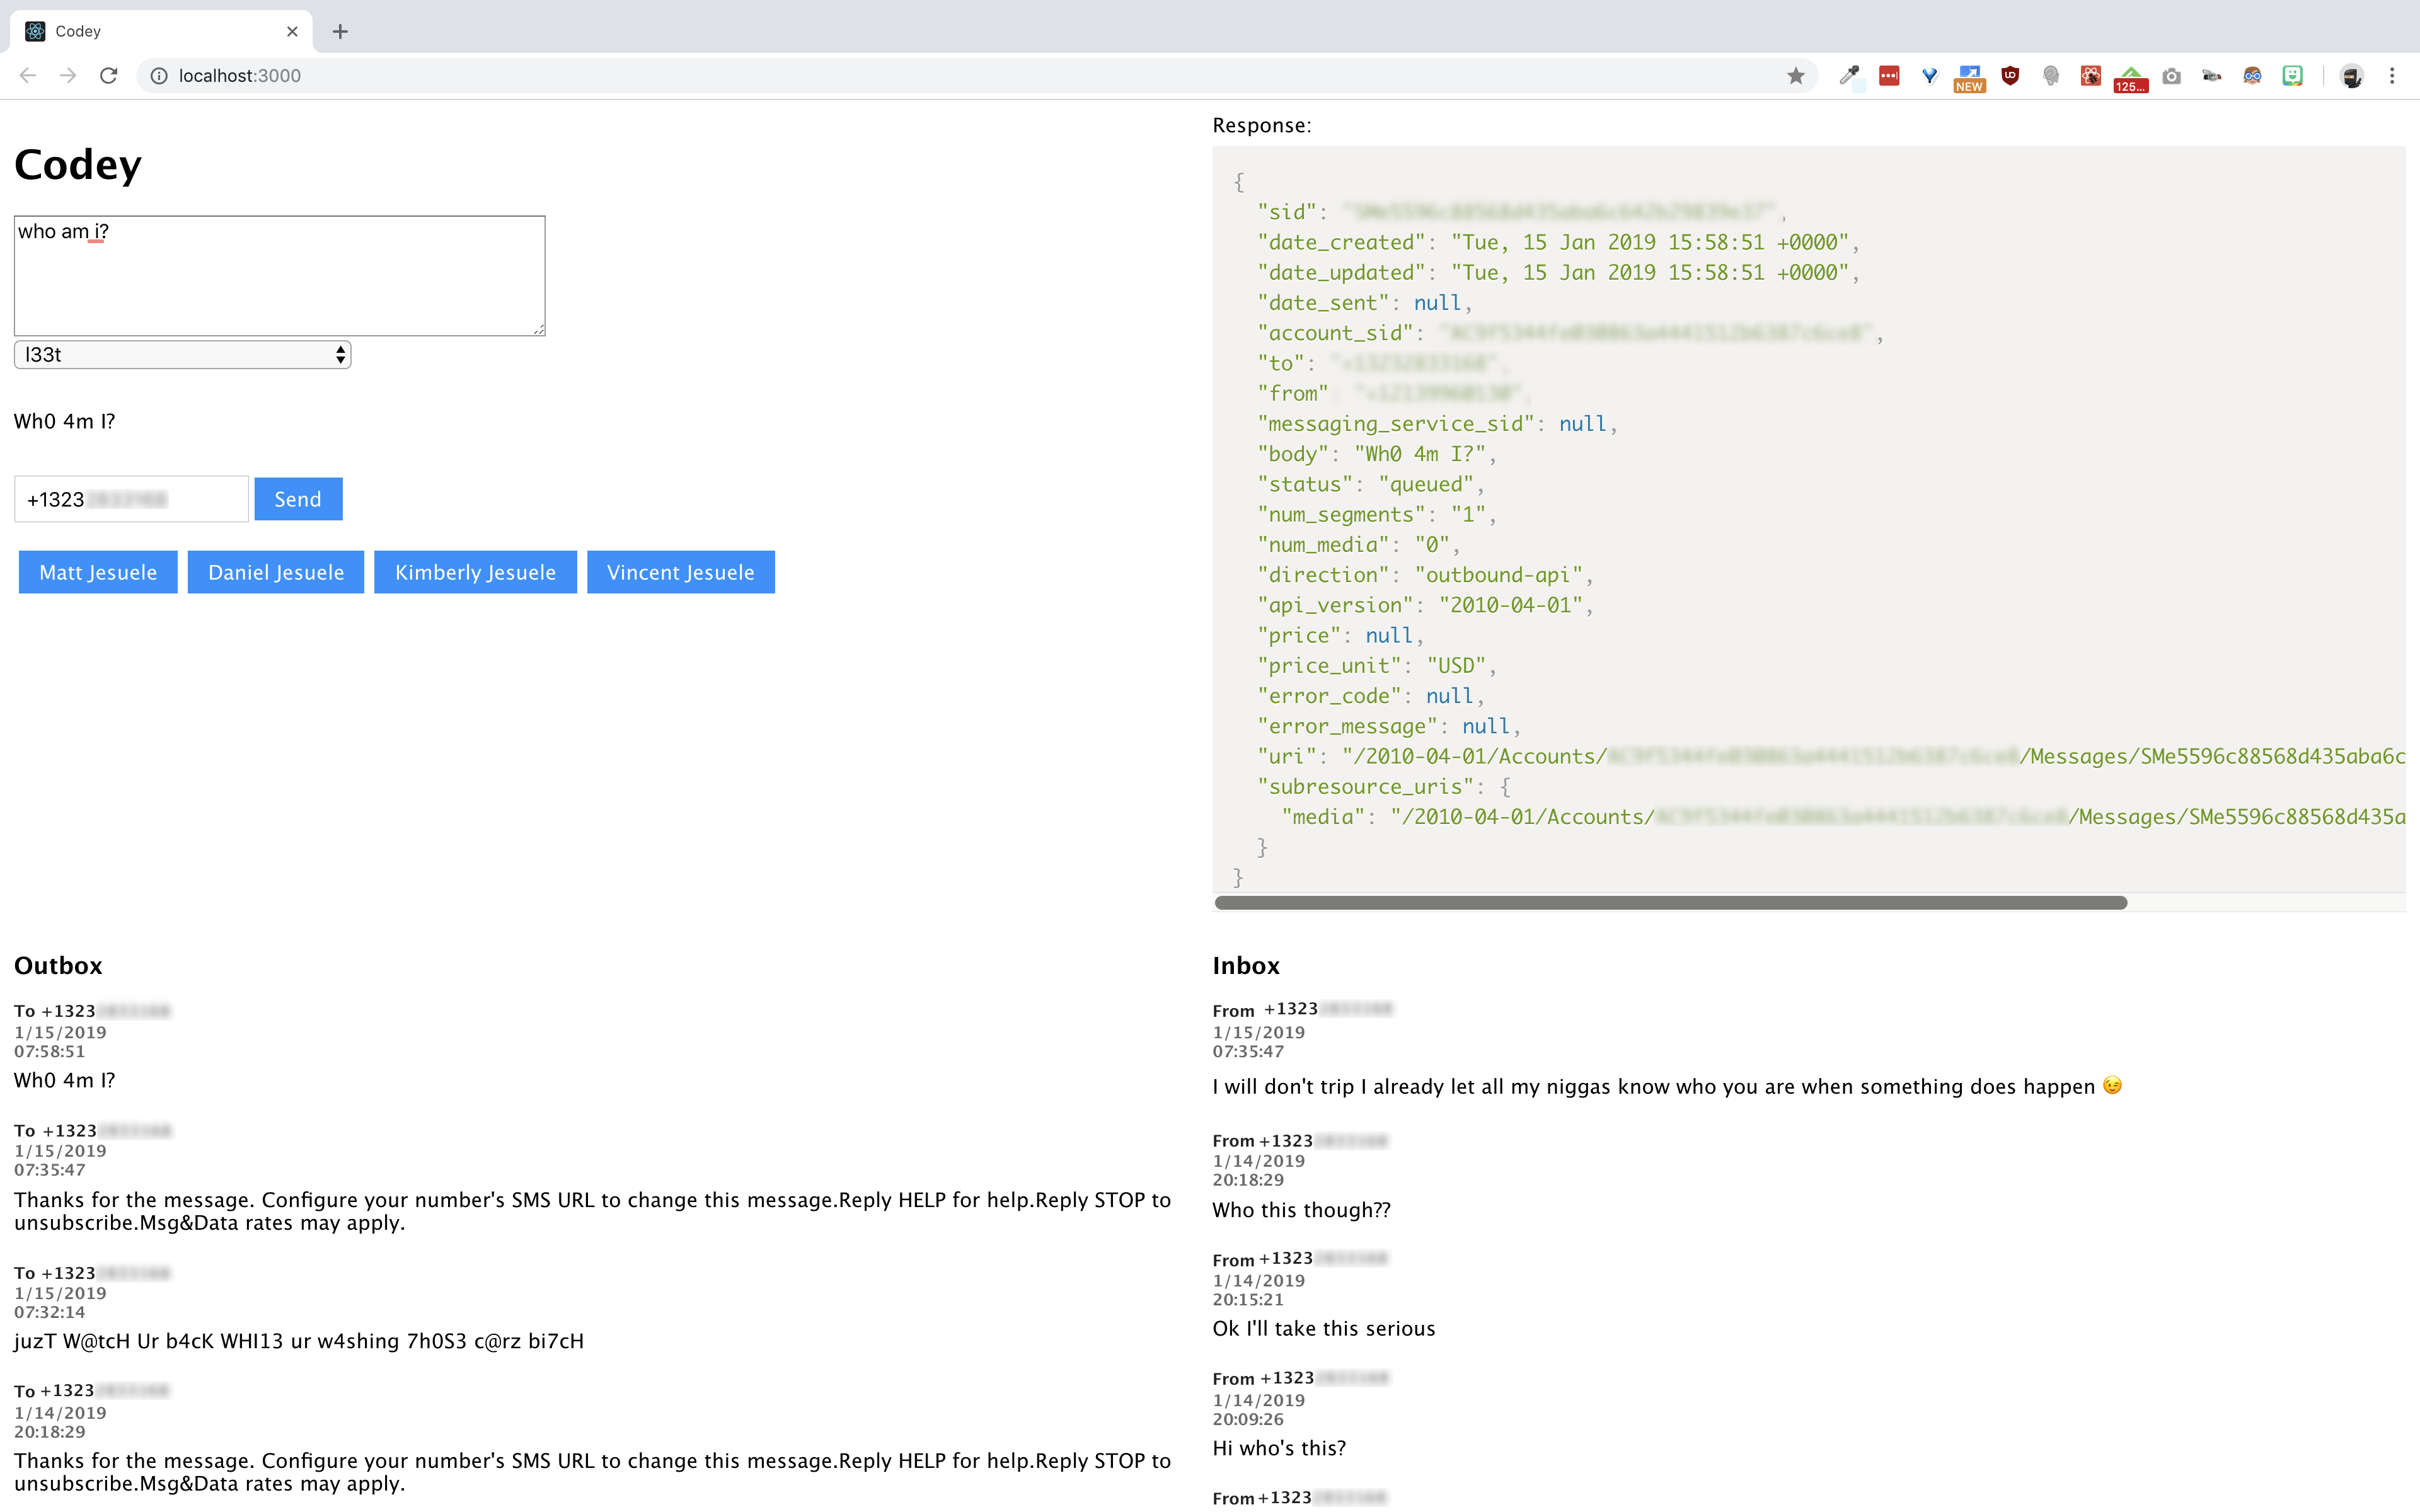Viewport: 2420px width, 1512px height.
Task: Click the phone number input field
Action: (131, 499)
